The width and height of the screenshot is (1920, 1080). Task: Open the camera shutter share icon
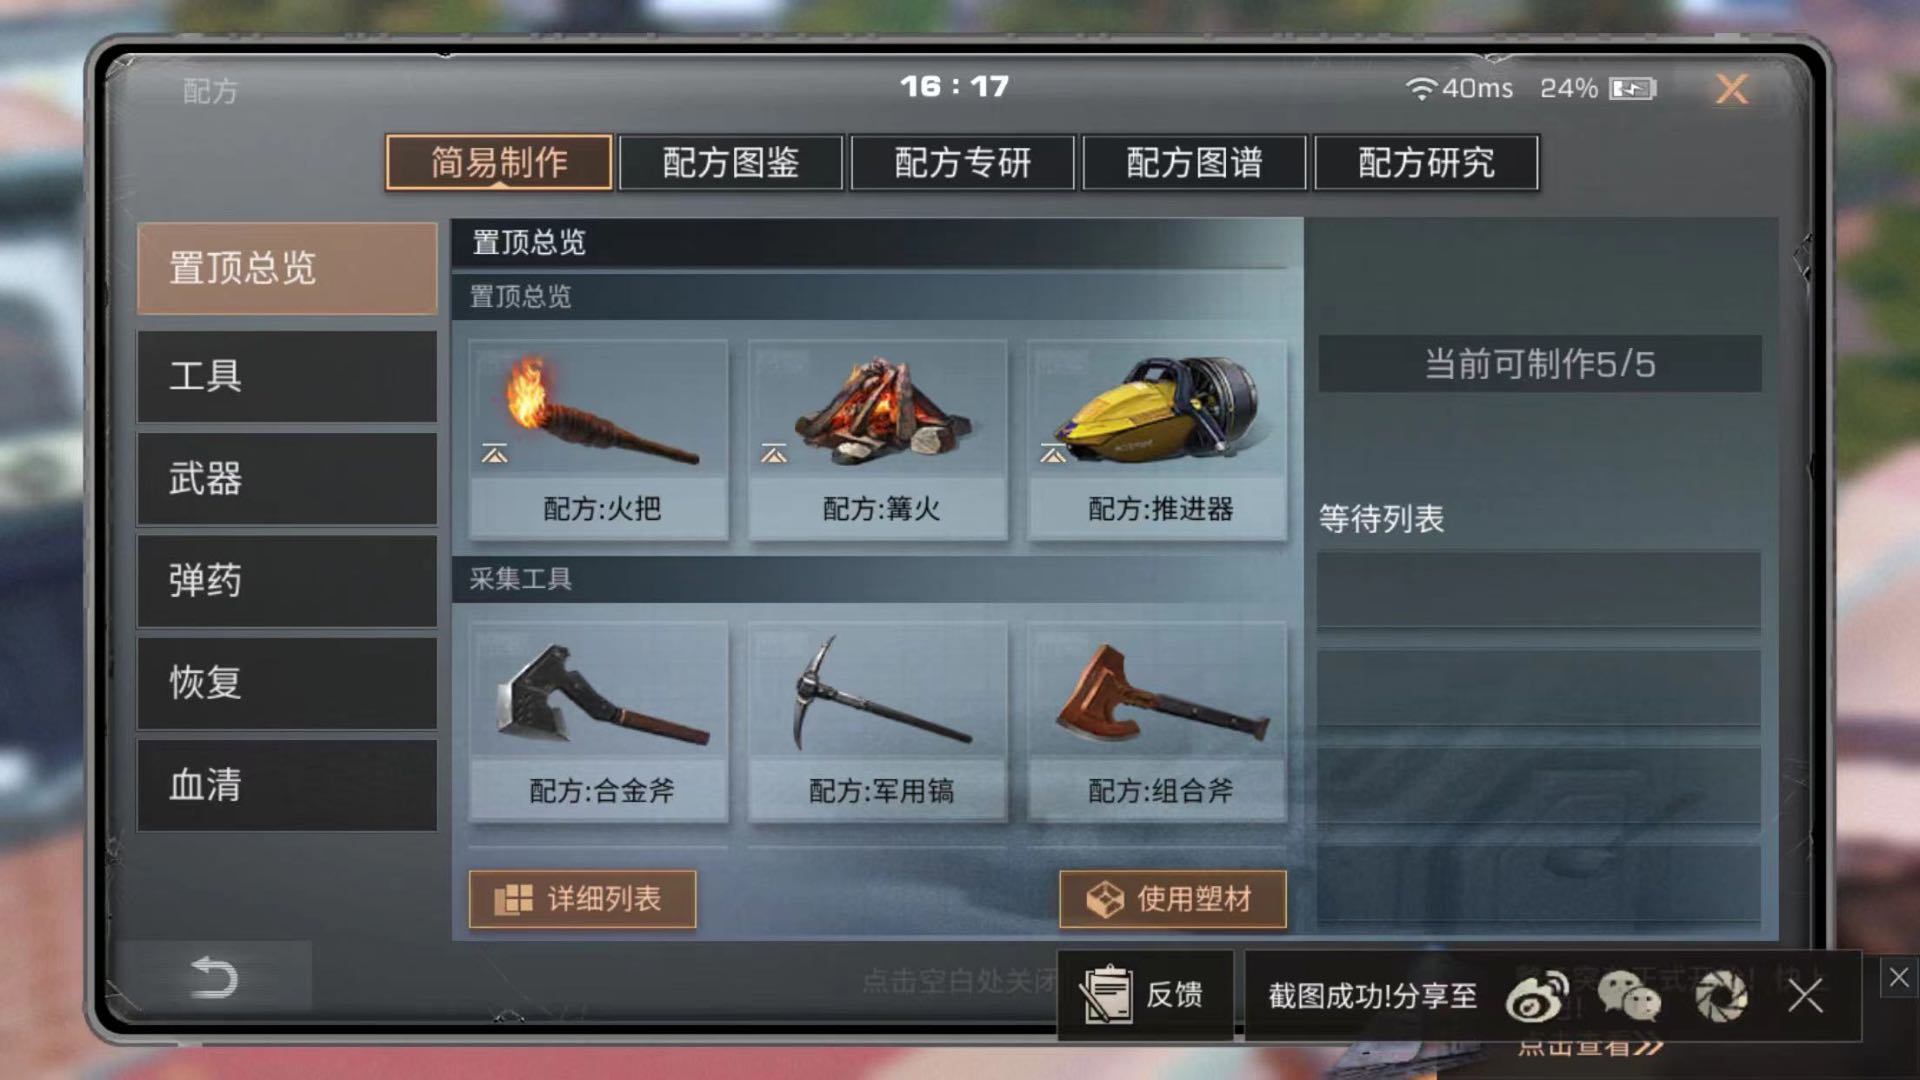tap(1721, 996)
